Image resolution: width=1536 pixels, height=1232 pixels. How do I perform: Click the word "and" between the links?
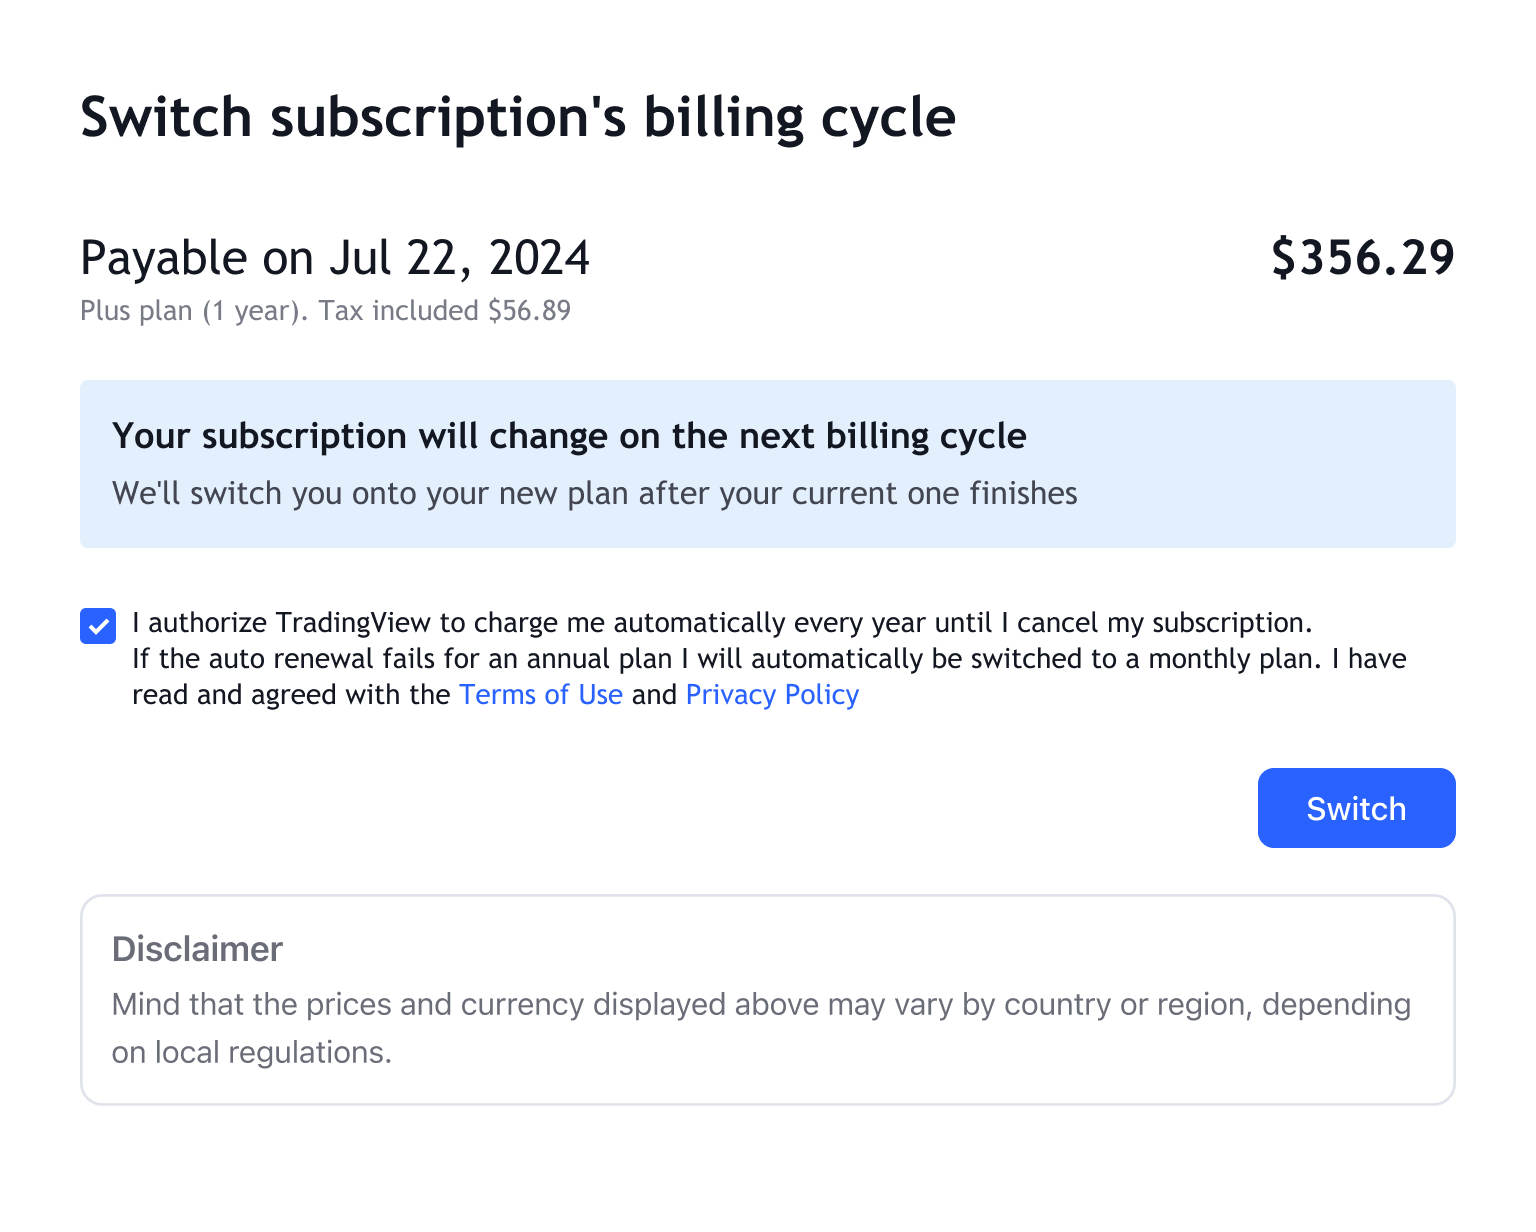click(654, 695)
